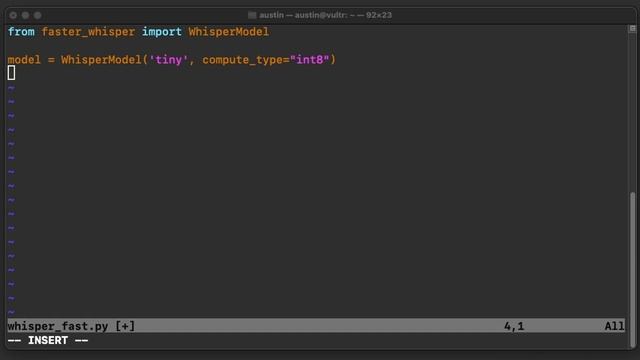Click the 'compute_type=' parameter
The image size is (640, 360).
click(246, 60)
